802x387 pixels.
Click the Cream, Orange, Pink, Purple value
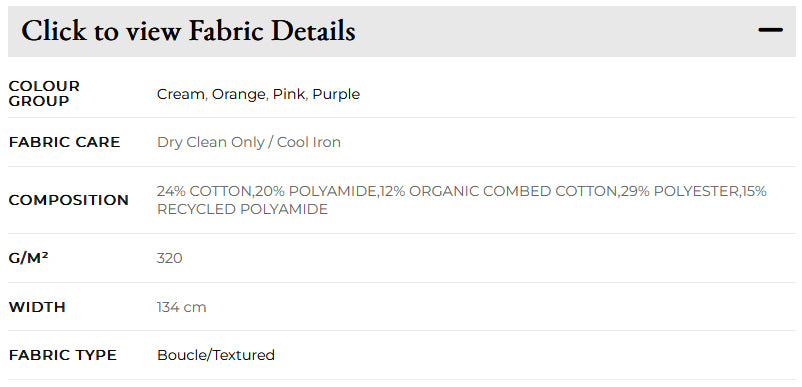(258, 95)
